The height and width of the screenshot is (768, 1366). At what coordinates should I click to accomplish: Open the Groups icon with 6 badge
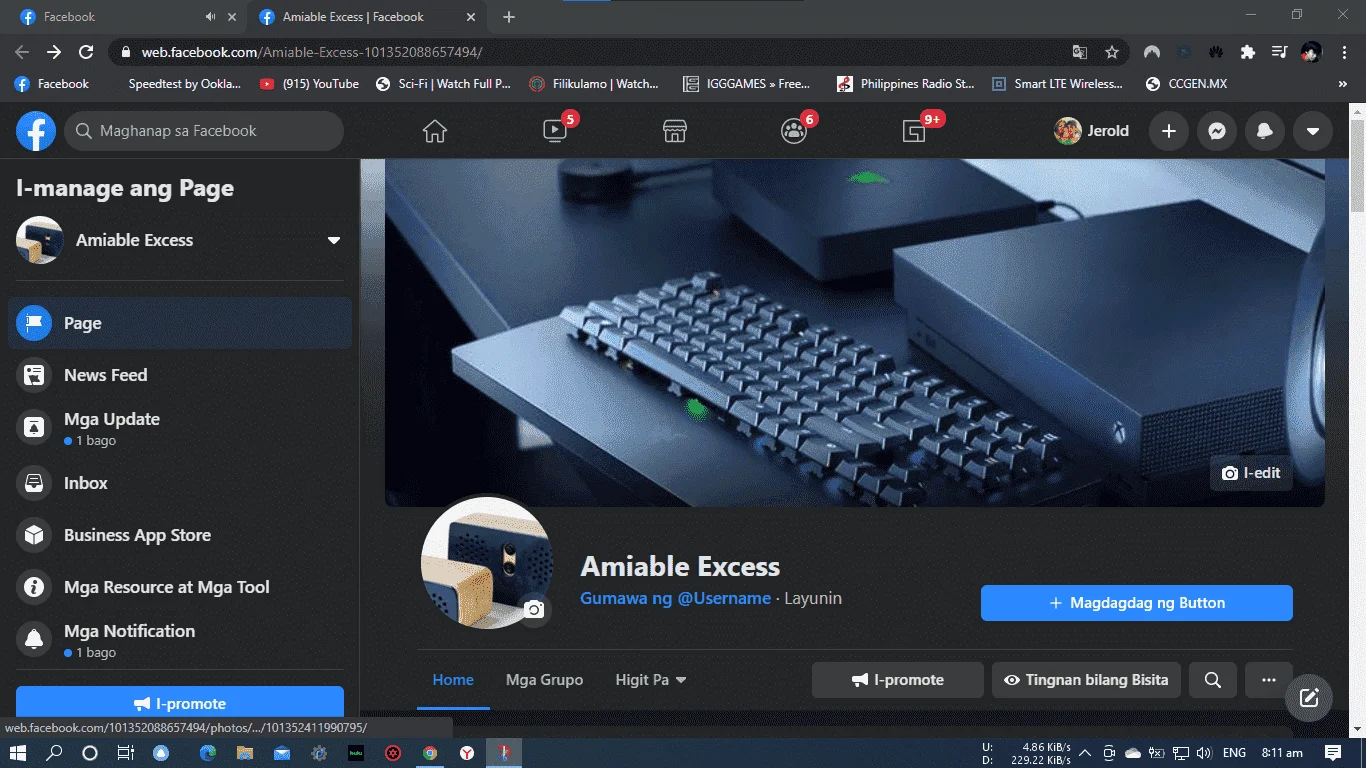pos(794,131)
